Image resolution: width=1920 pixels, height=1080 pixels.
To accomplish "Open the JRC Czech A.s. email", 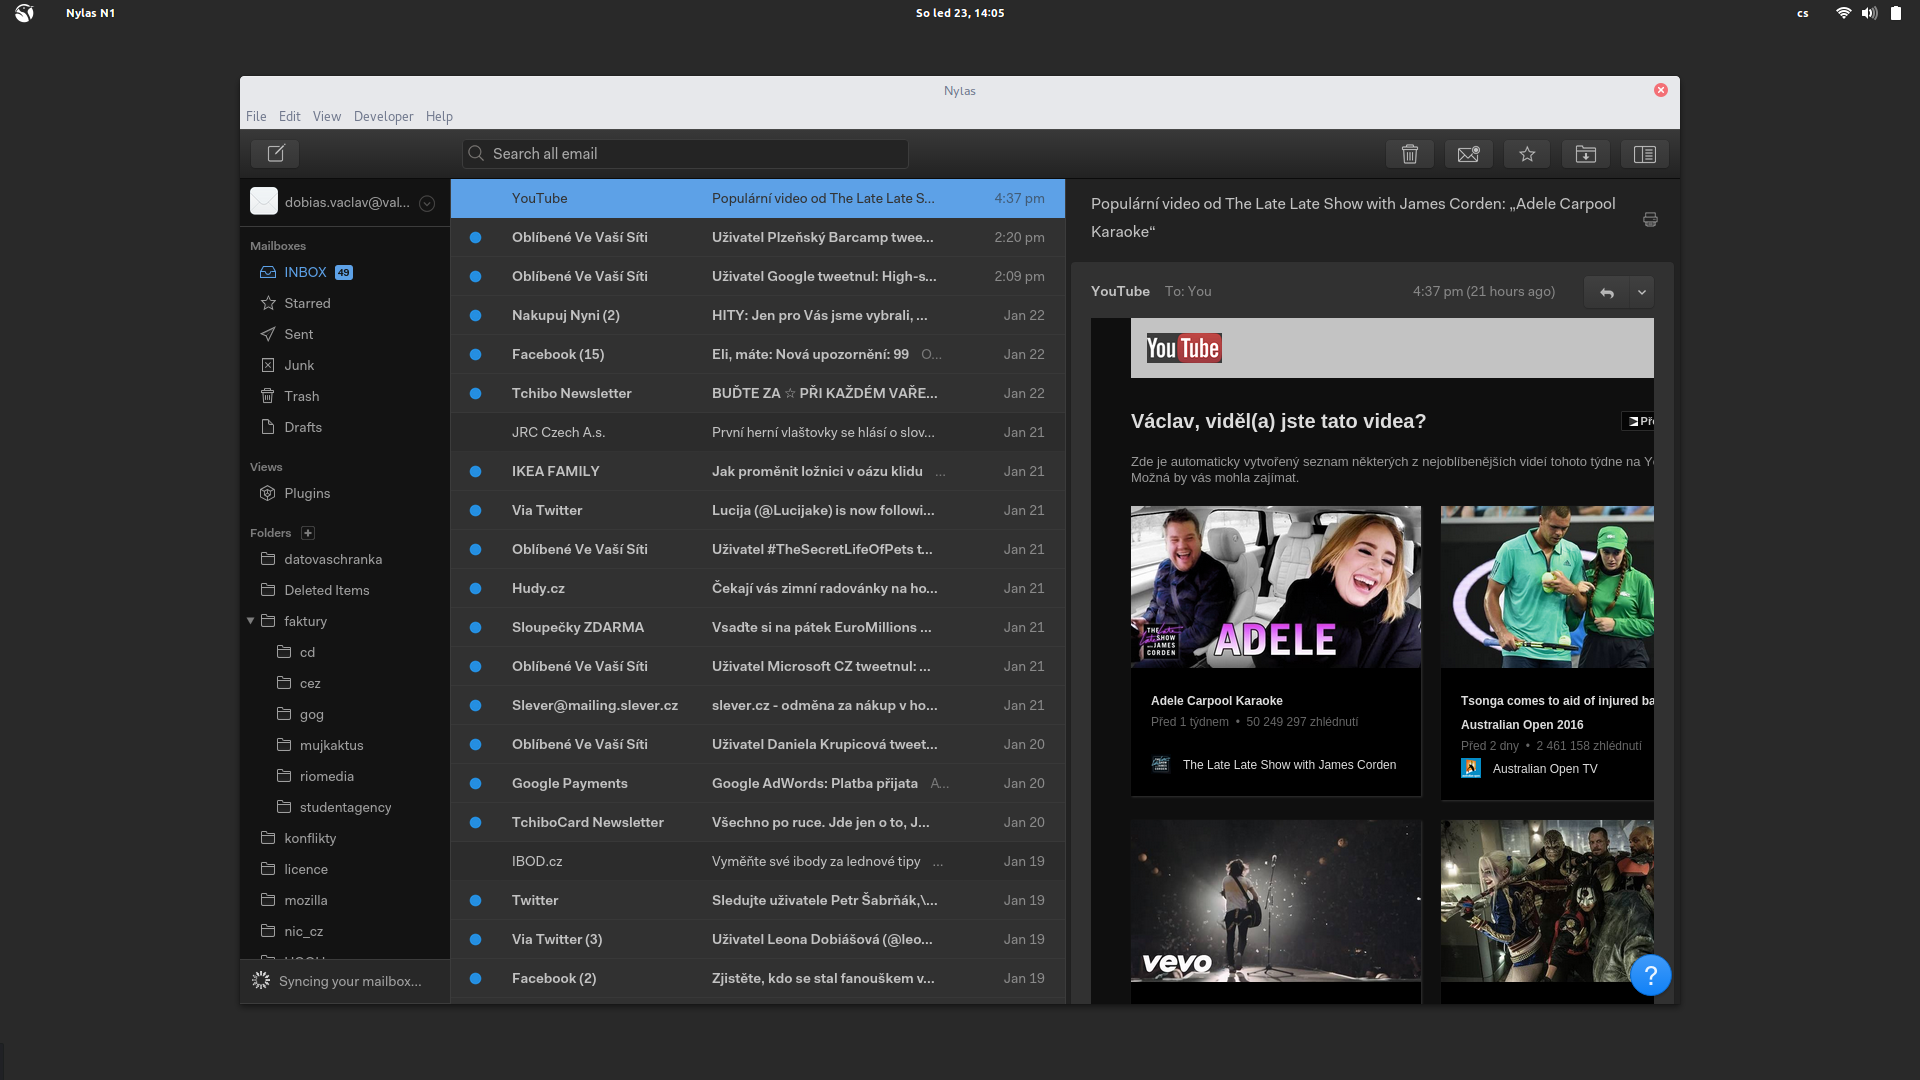I will click(x=758, y=432).
